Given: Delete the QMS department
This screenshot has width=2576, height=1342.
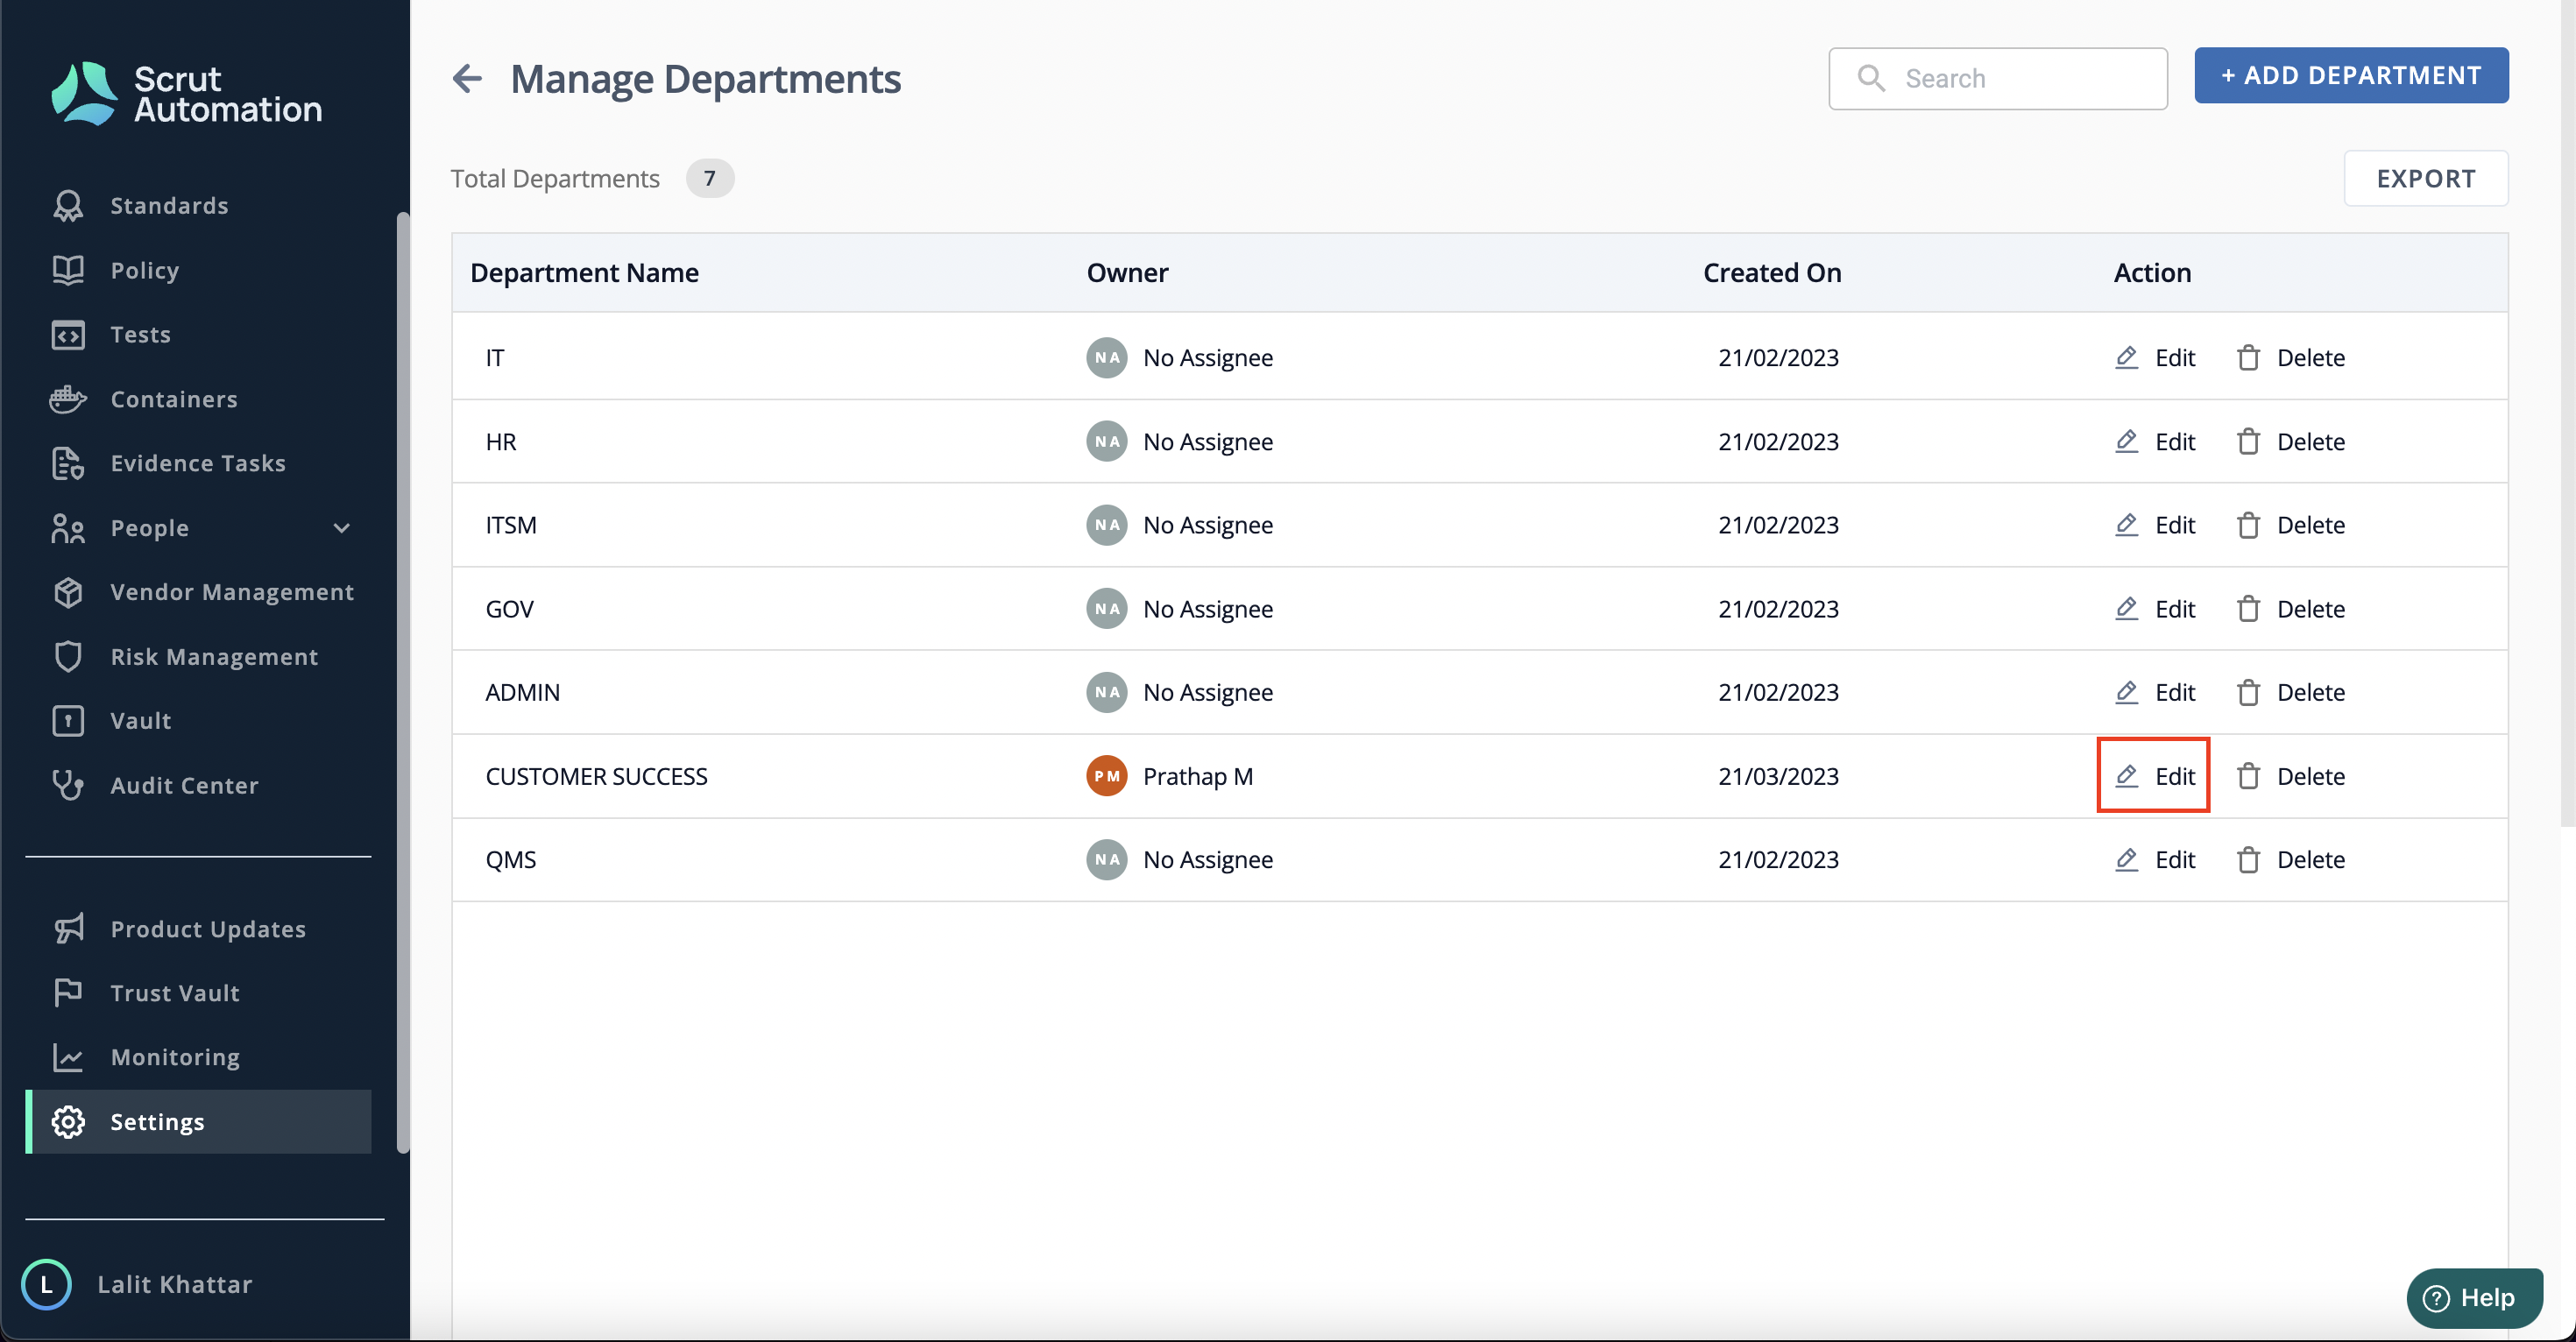Looking at the screenshot, I should [2290, 859].
